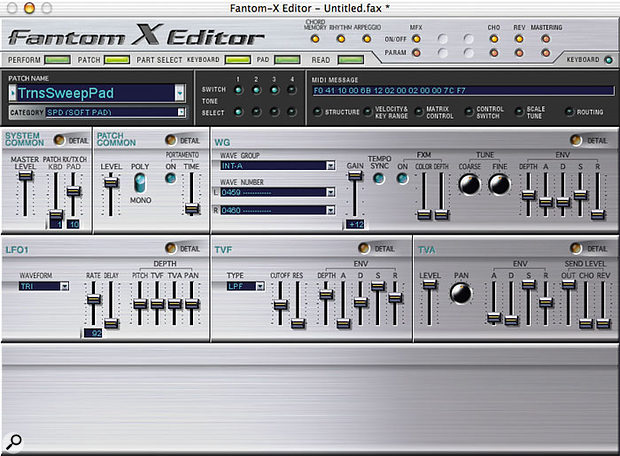Select tone 3 with Tone Select LED

coord(274,112)
